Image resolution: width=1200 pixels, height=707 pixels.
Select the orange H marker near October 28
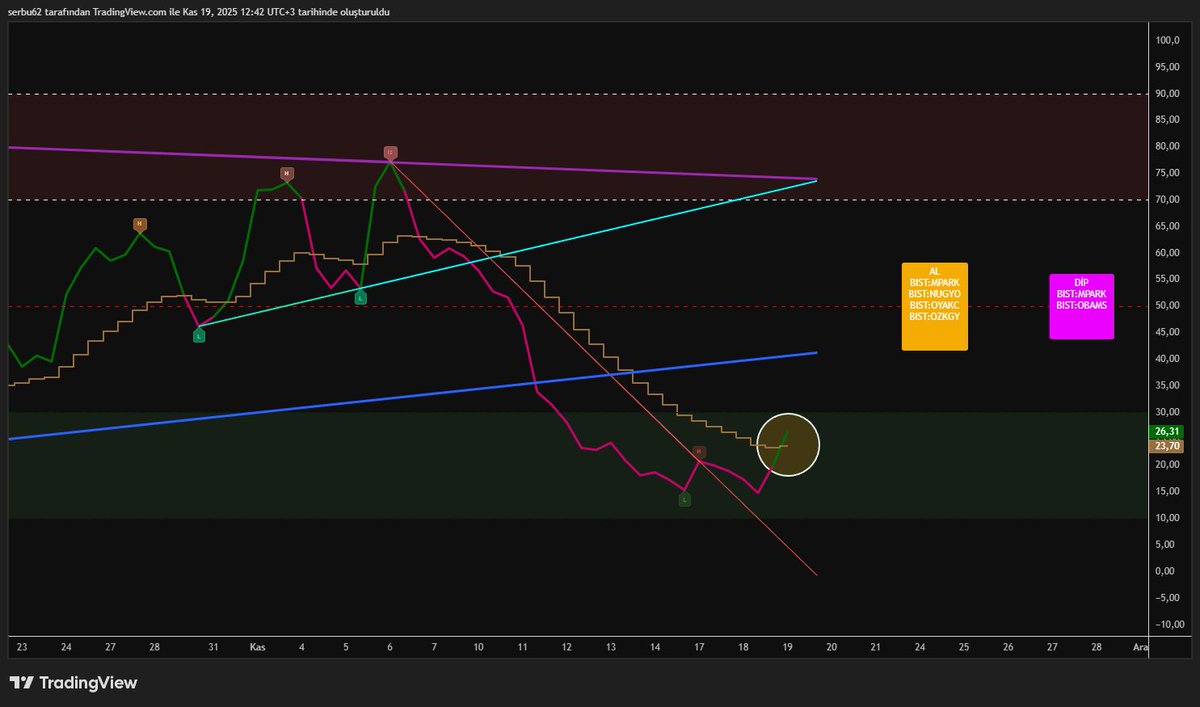click(140, 224)
